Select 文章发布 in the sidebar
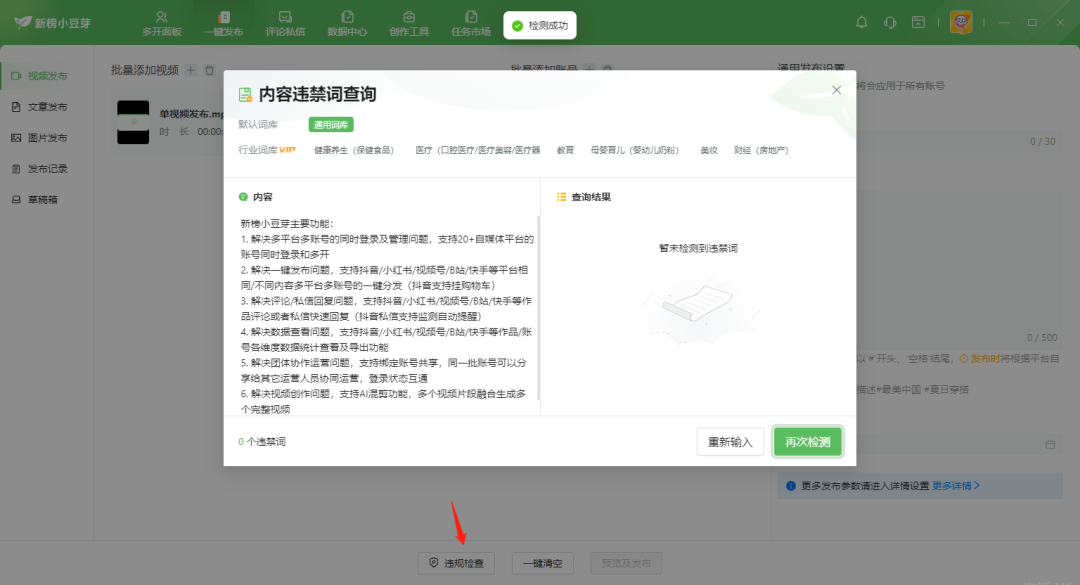Screen dimensions: 1080x585 coord(47,107)
